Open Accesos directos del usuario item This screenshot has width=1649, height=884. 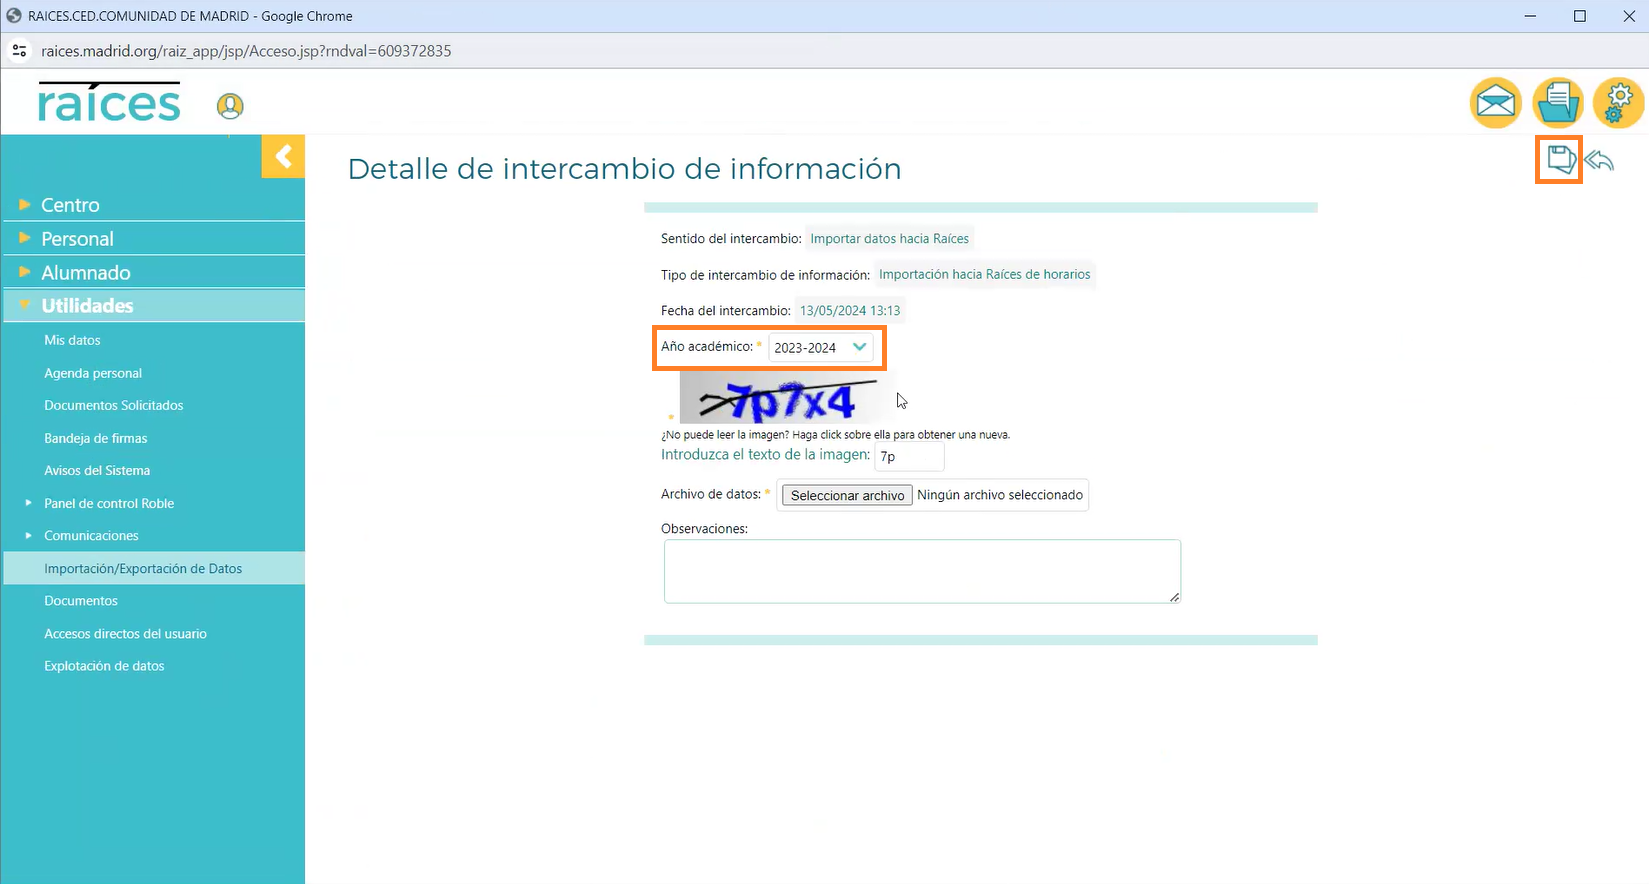pyautogui.click(x=125, y=634)
